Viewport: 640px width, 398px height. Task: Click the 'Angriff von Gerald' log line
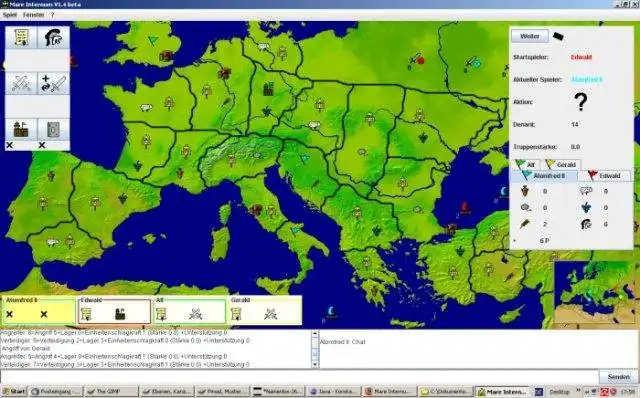point(26,349)
